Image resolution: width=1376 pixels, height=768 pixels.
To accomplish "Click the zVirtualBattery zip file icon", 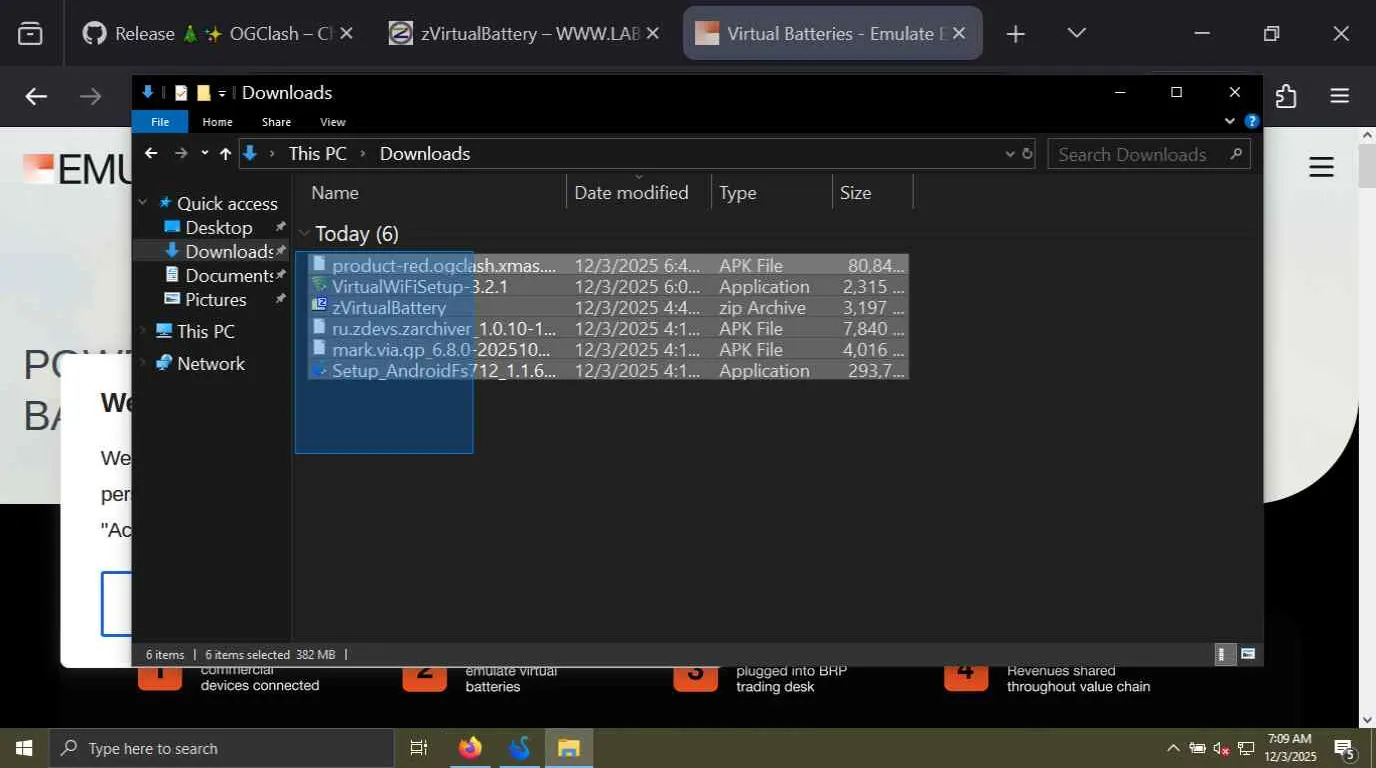I will [319, 306].
